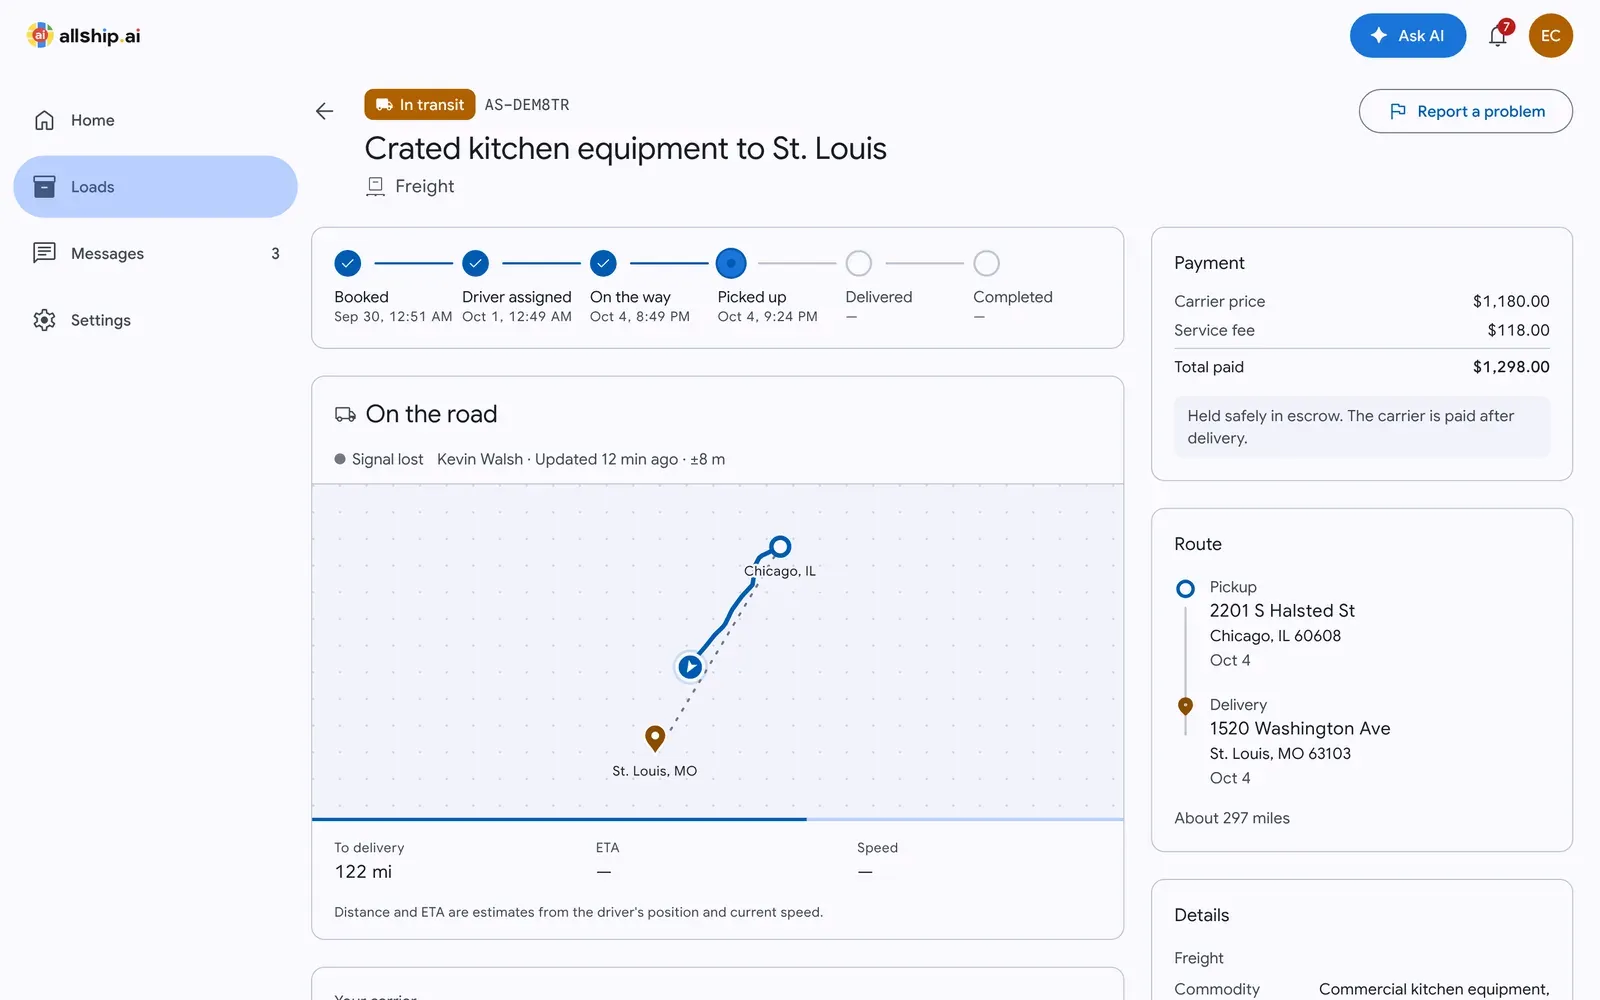This screenshot has width=1600, height=1000.
Task: Click the Carrier price $1,180.00 amount
Action: pos(1511,301)
